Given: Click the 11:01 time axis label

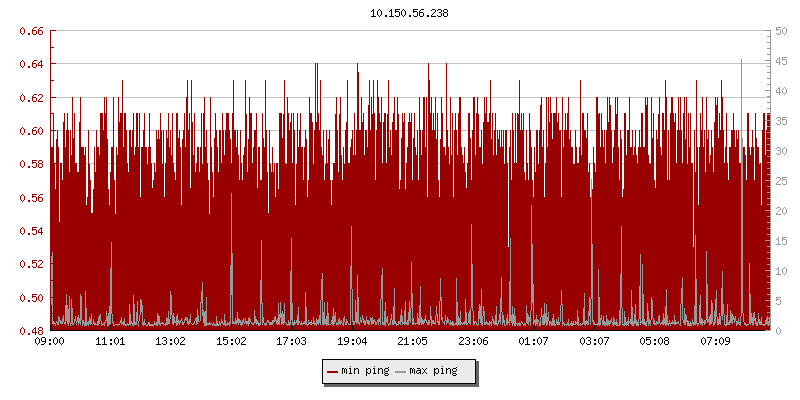Looking at the screenshot, I should [110, 342].
